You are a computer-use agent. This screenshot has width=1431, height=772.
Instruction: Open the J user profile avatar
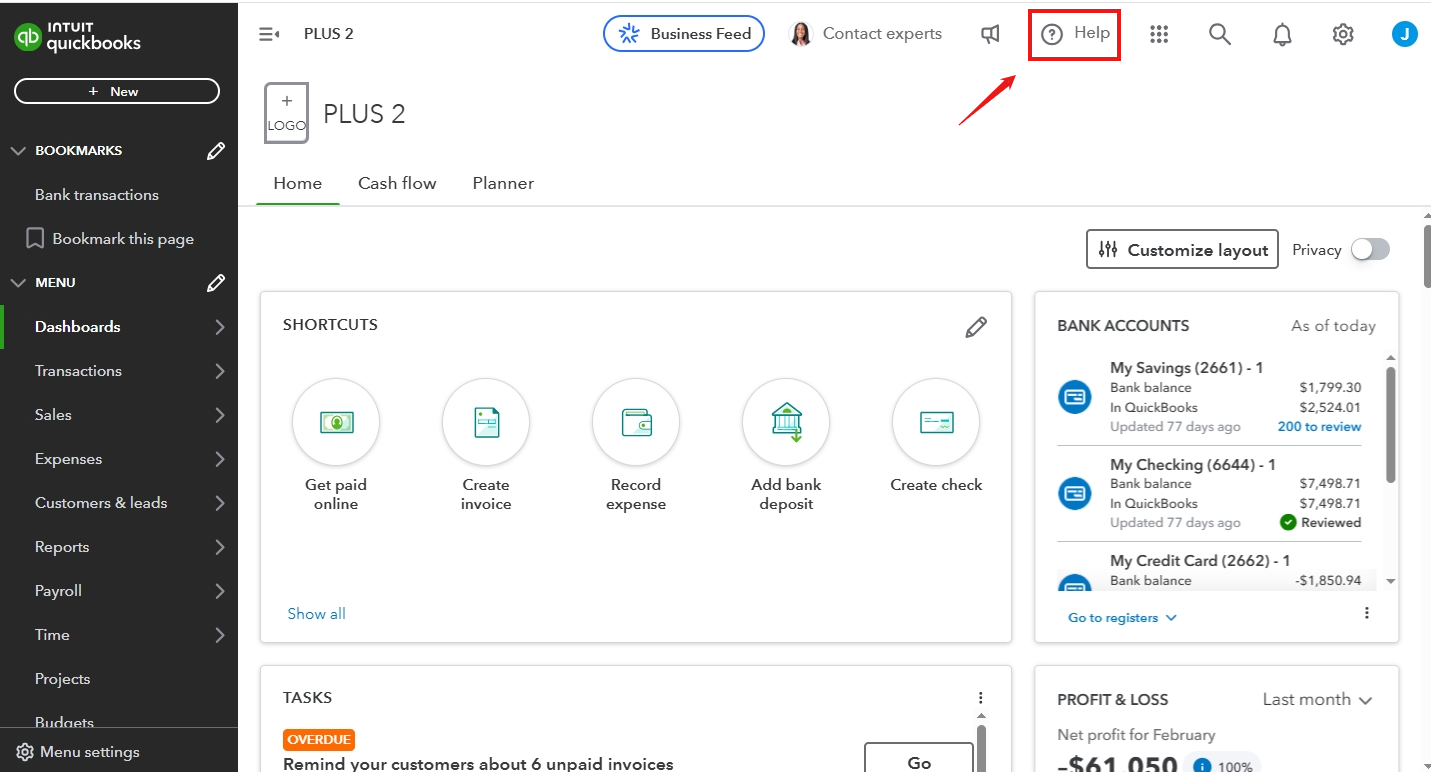1405,34
